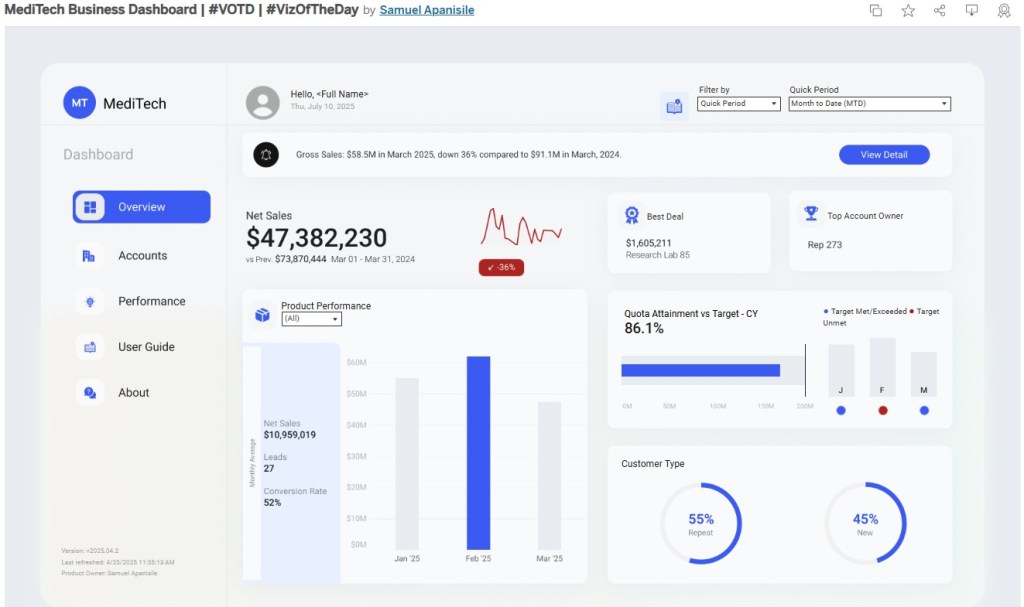Go to Accounts in the sidebar

(142, 256)
